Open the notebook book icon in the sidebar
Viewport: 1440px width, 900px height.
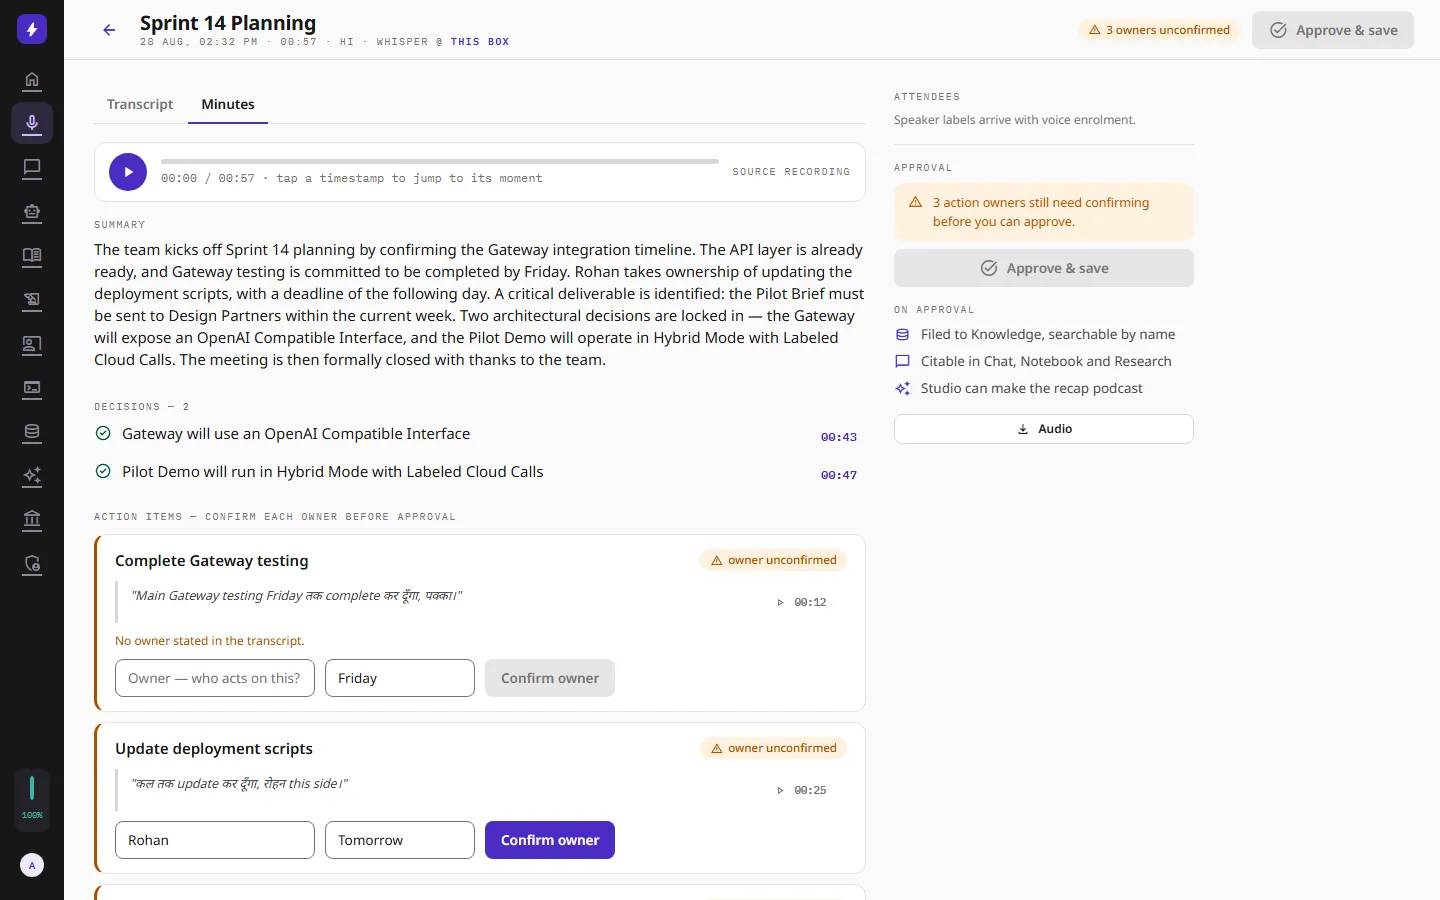coord(32,256)
